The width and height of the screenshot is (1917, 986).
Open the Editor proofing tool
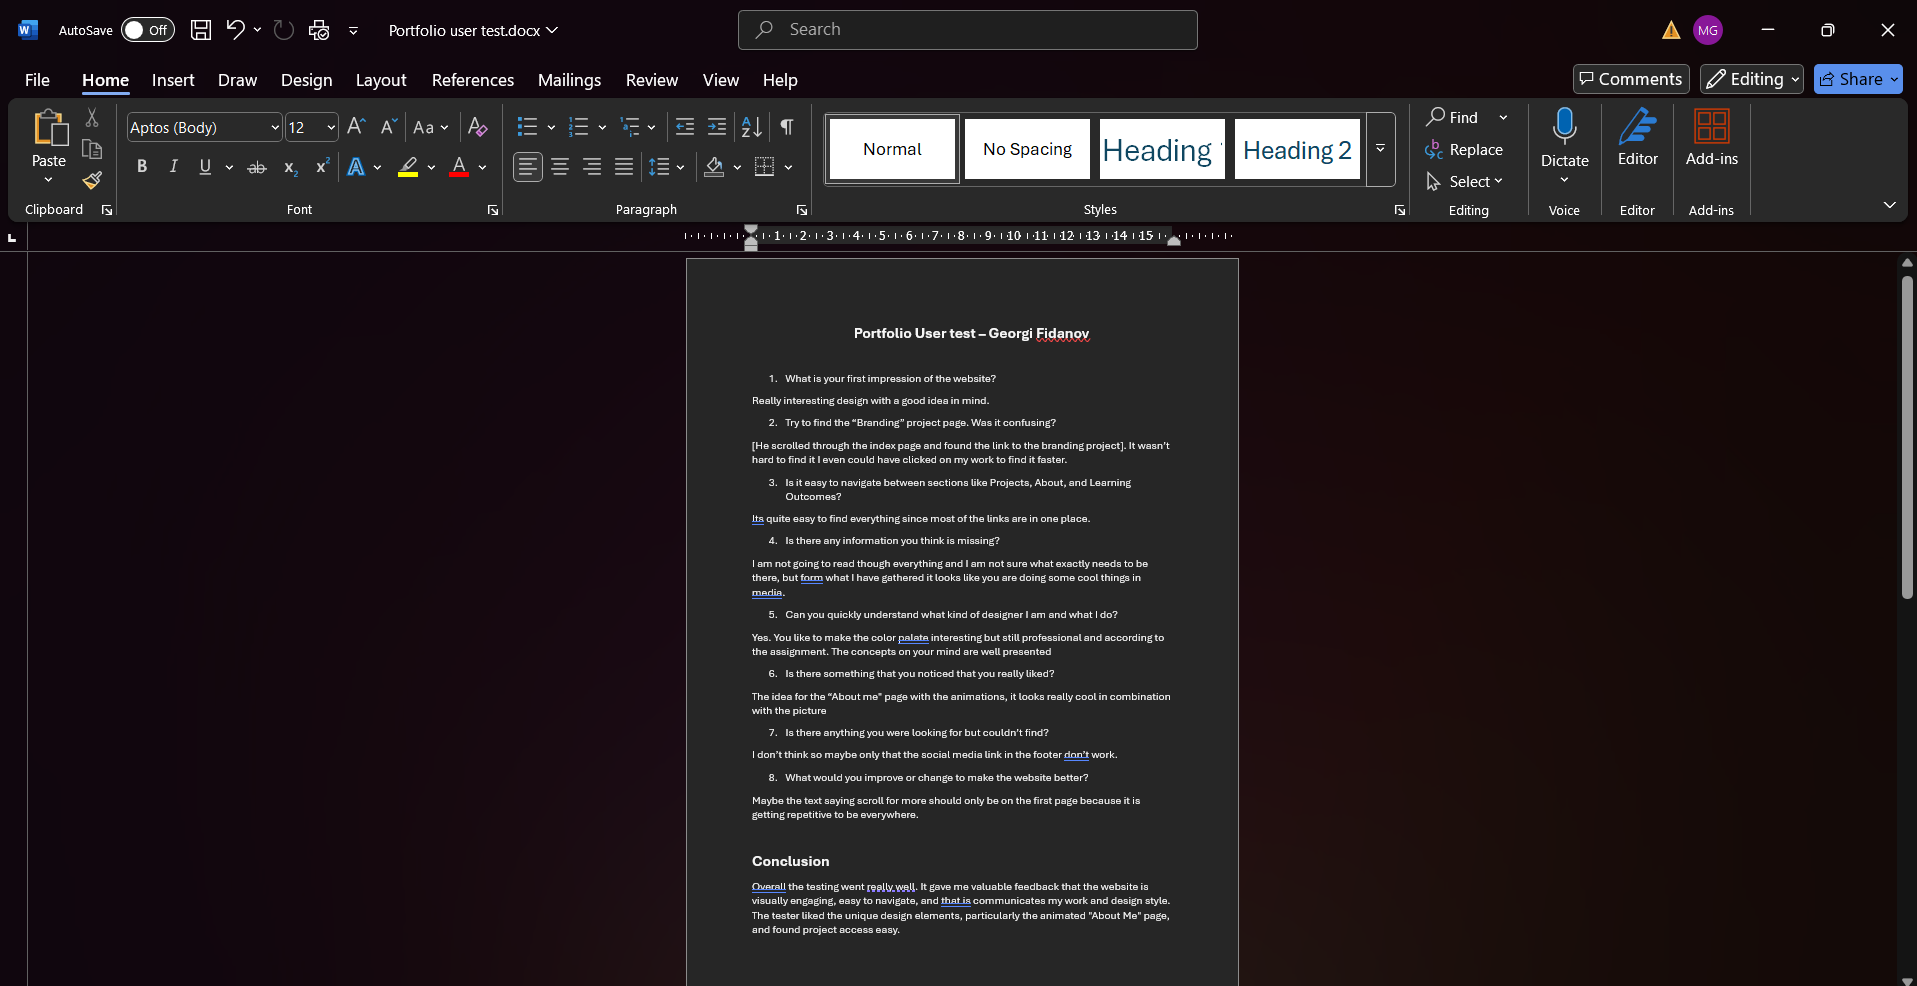1637,138
